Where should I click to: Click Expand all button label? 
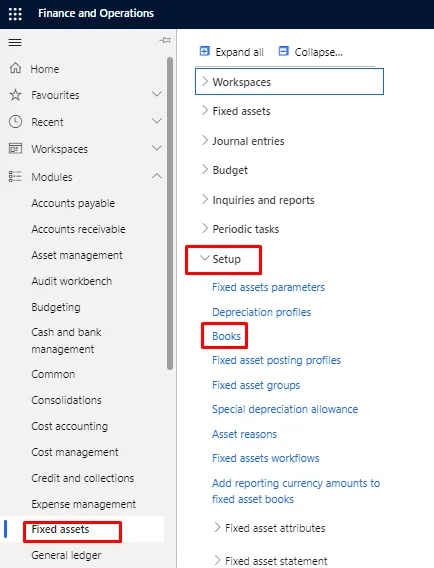click(x=239, y=52)
